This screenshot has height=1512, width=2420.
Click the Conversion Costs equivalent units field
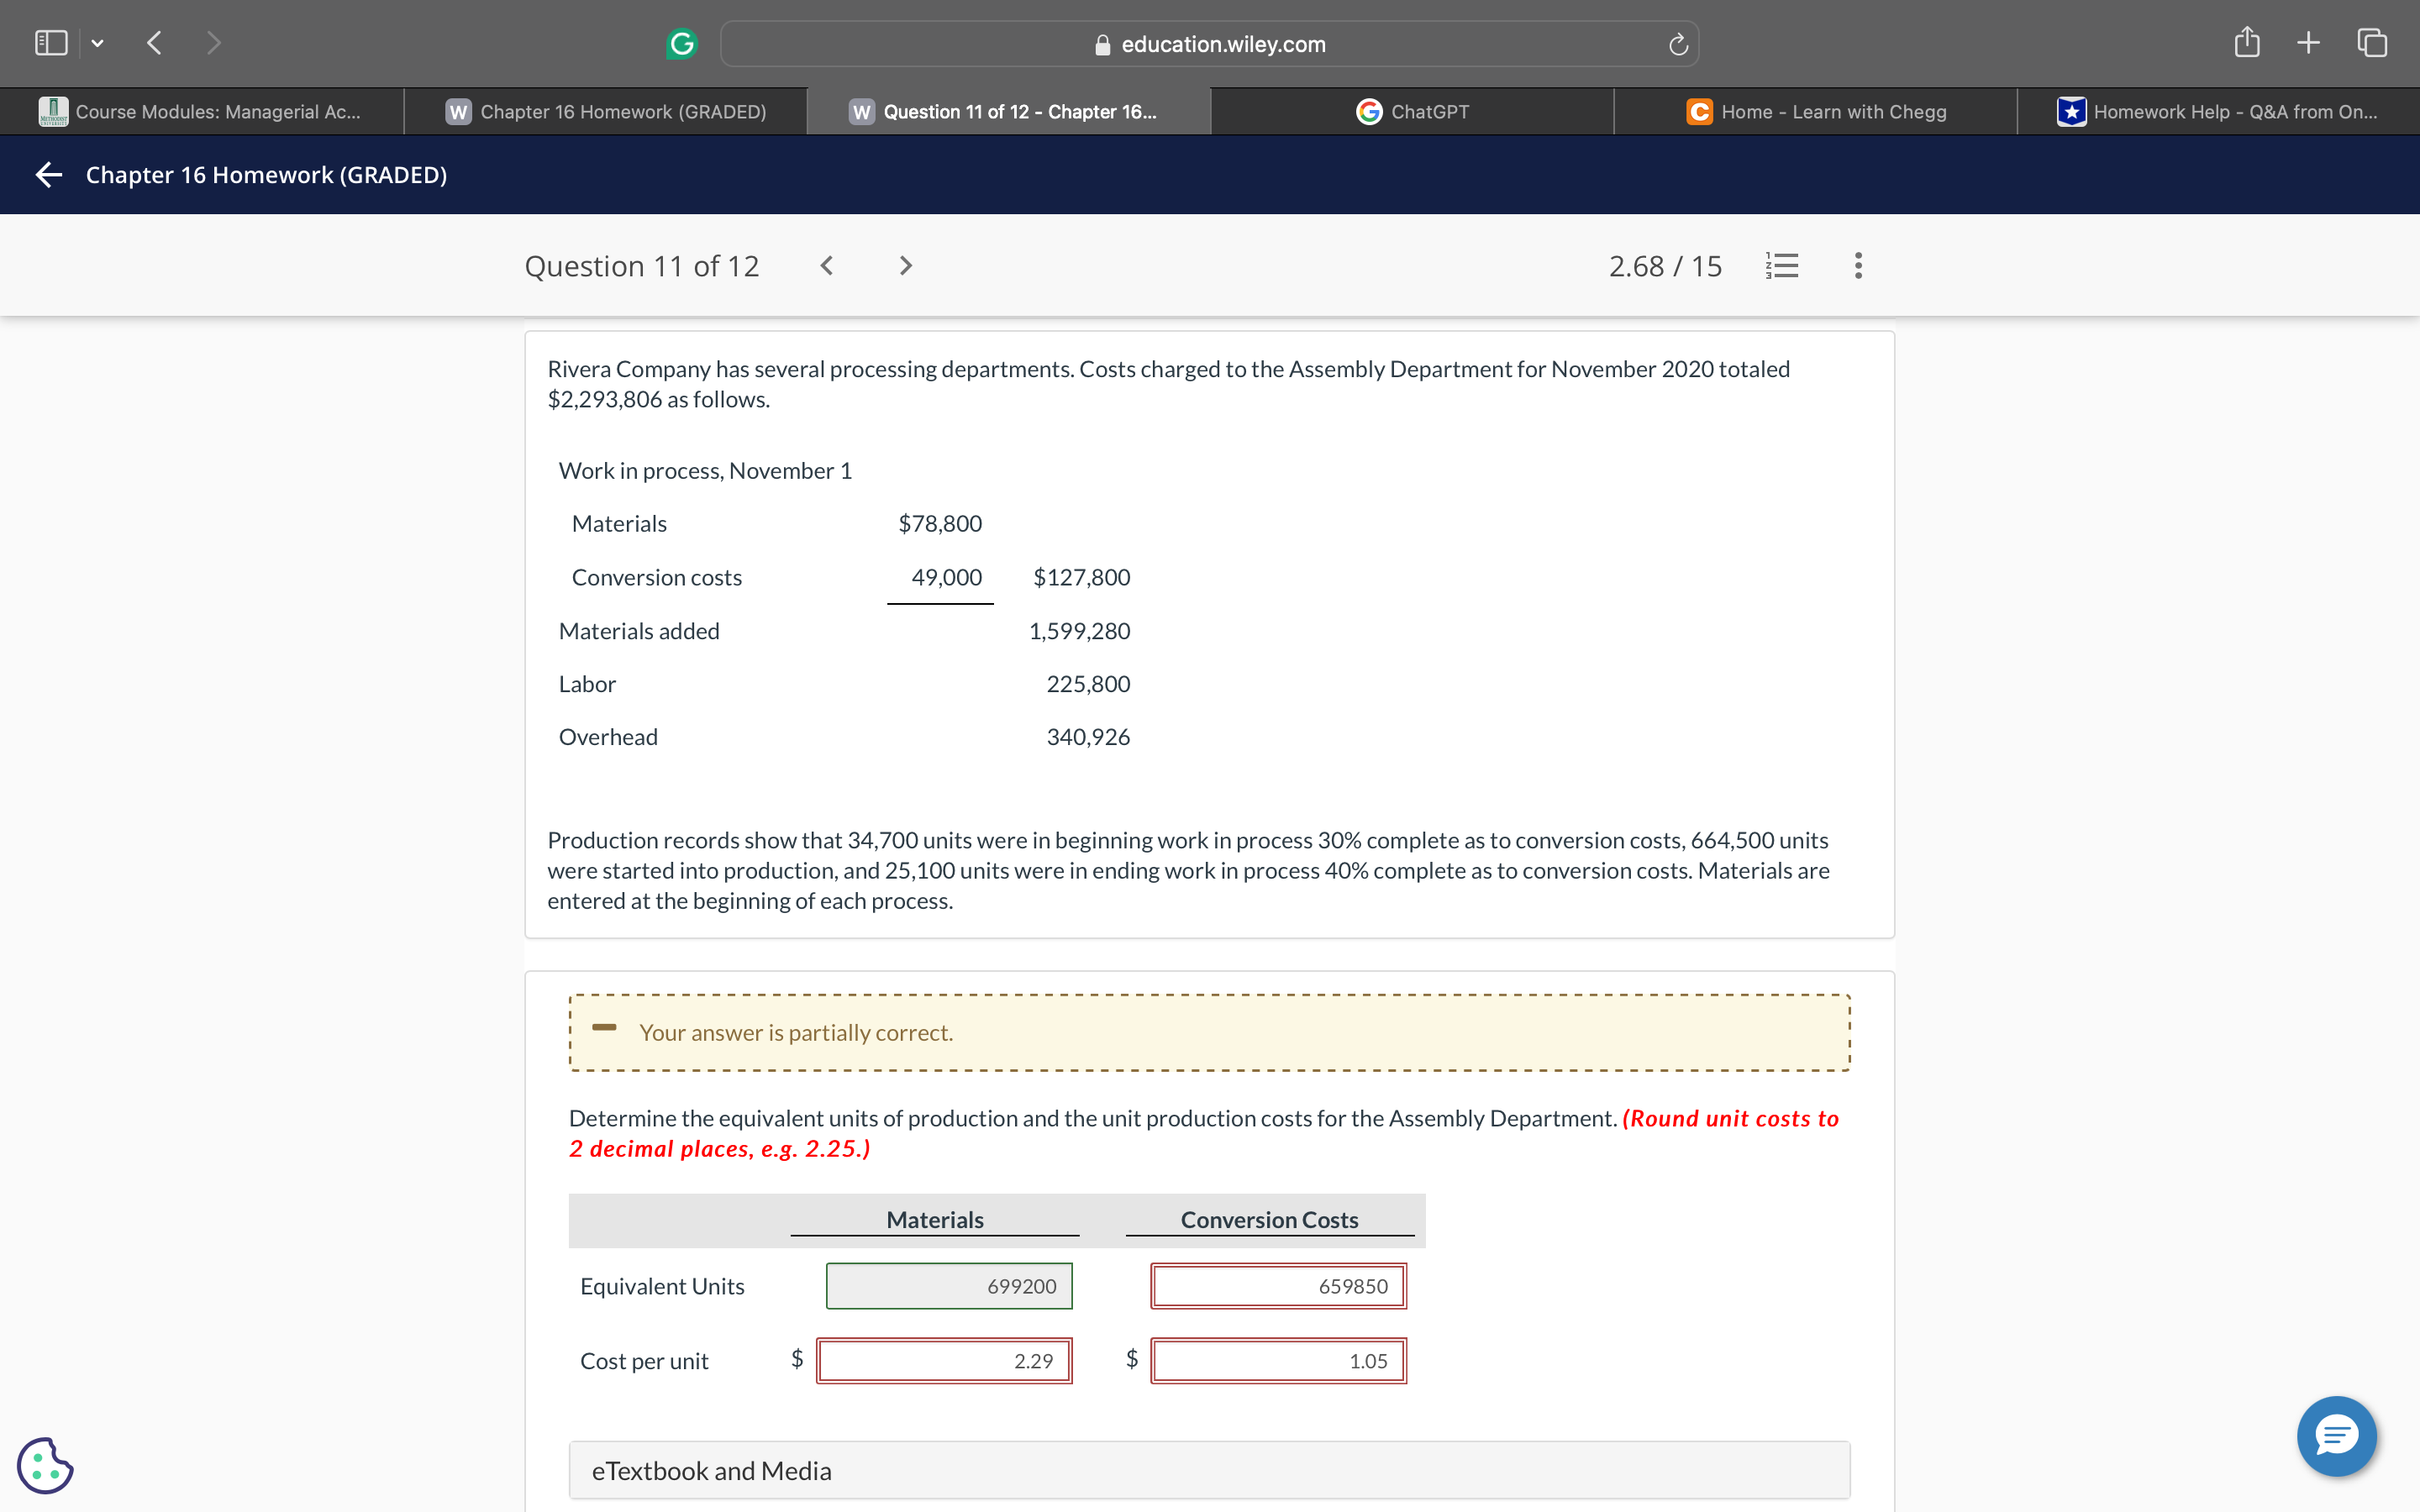tap(1278, 1286)
